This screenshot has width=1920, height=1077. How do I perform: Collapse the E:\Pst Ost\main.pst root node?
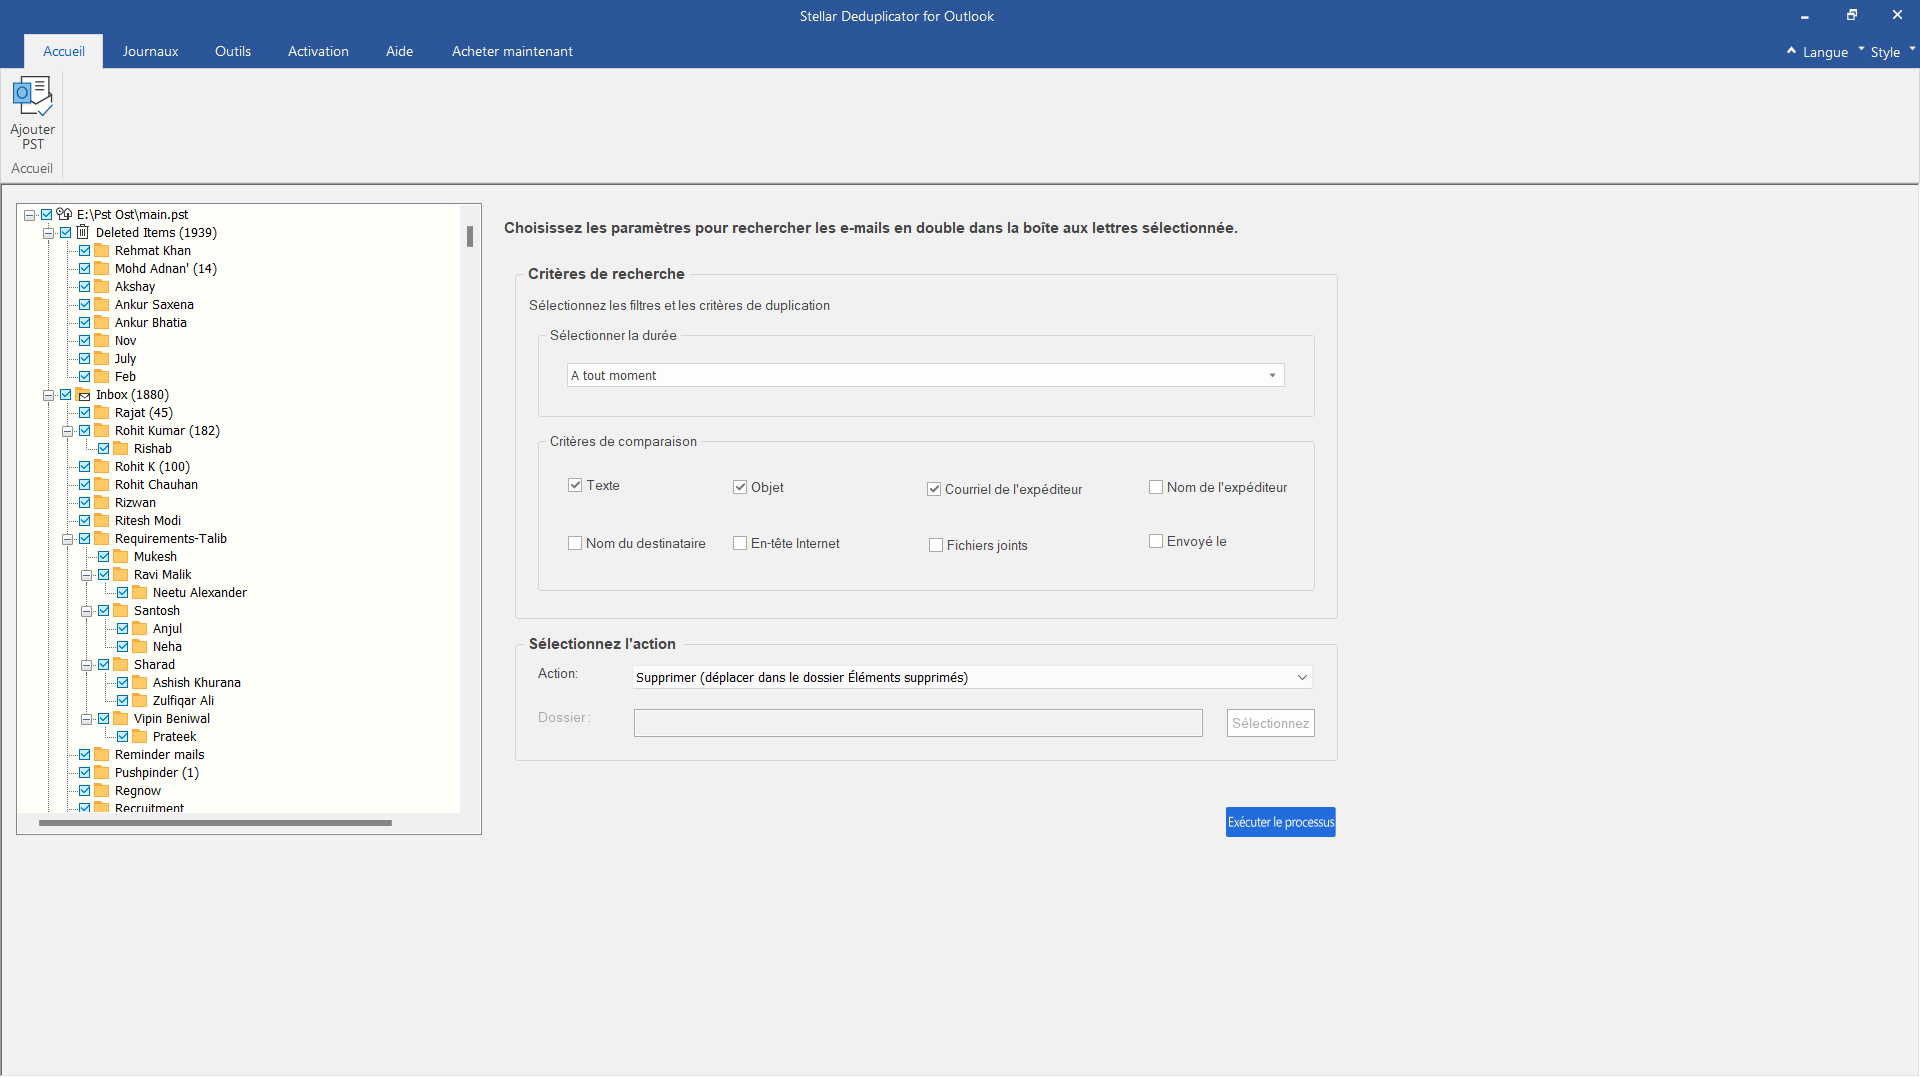tap(30, 214)
